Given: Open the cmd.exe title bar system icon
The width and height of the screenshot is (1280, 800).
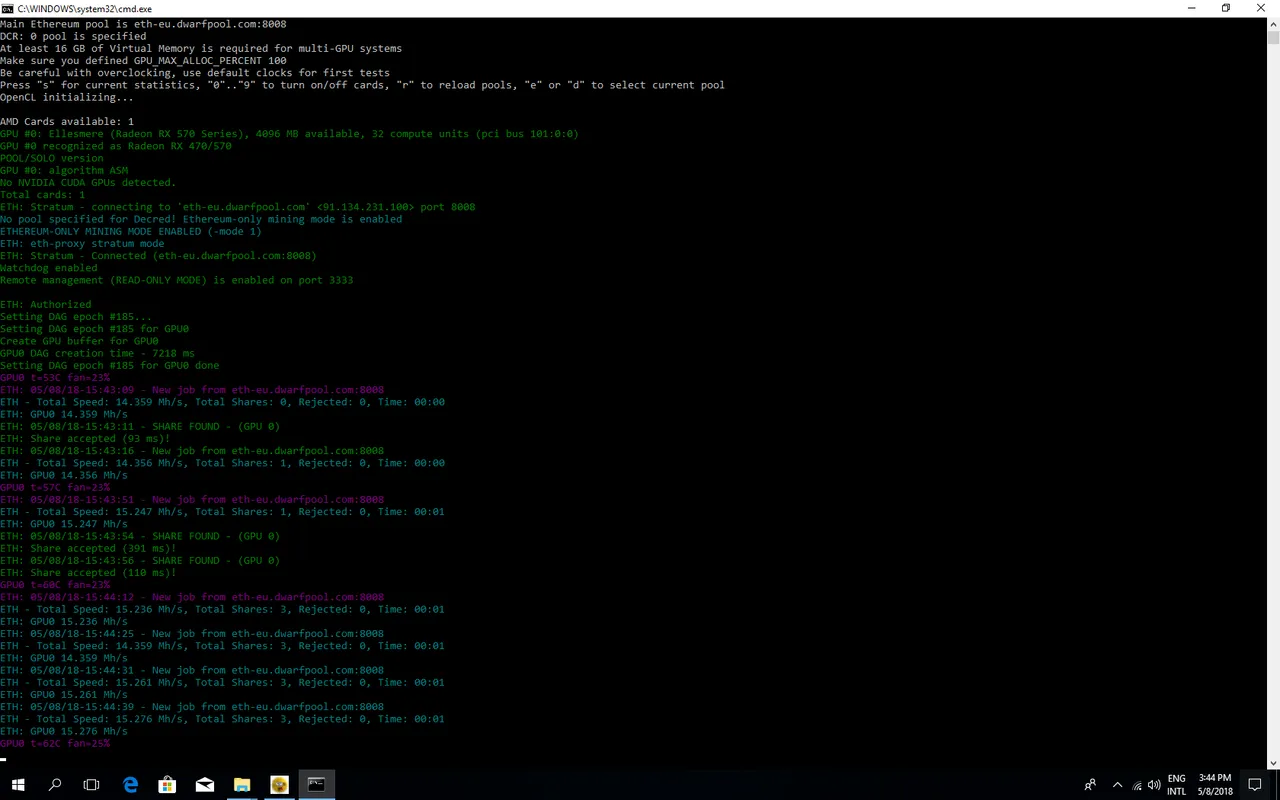Looking at the screenshot, I should (7, 8).
